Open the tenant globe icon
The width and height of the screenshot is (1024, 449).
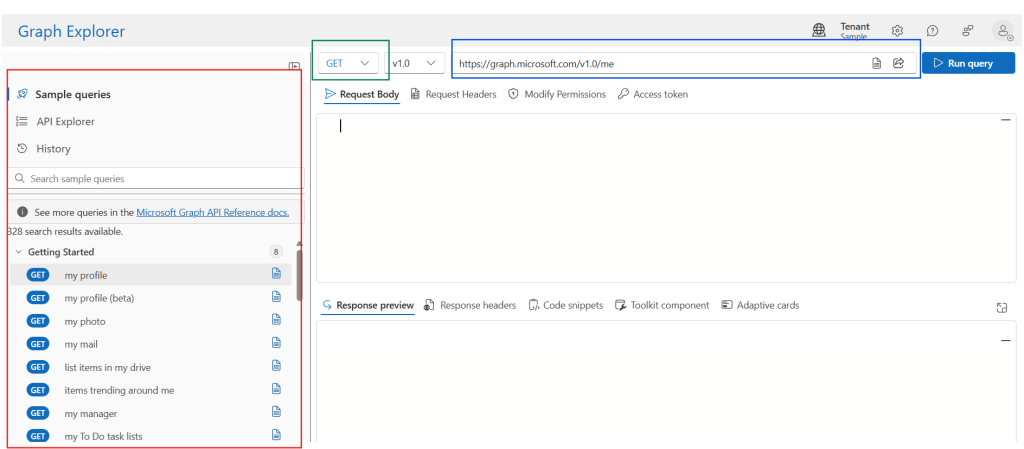click(x=819, y=30)
